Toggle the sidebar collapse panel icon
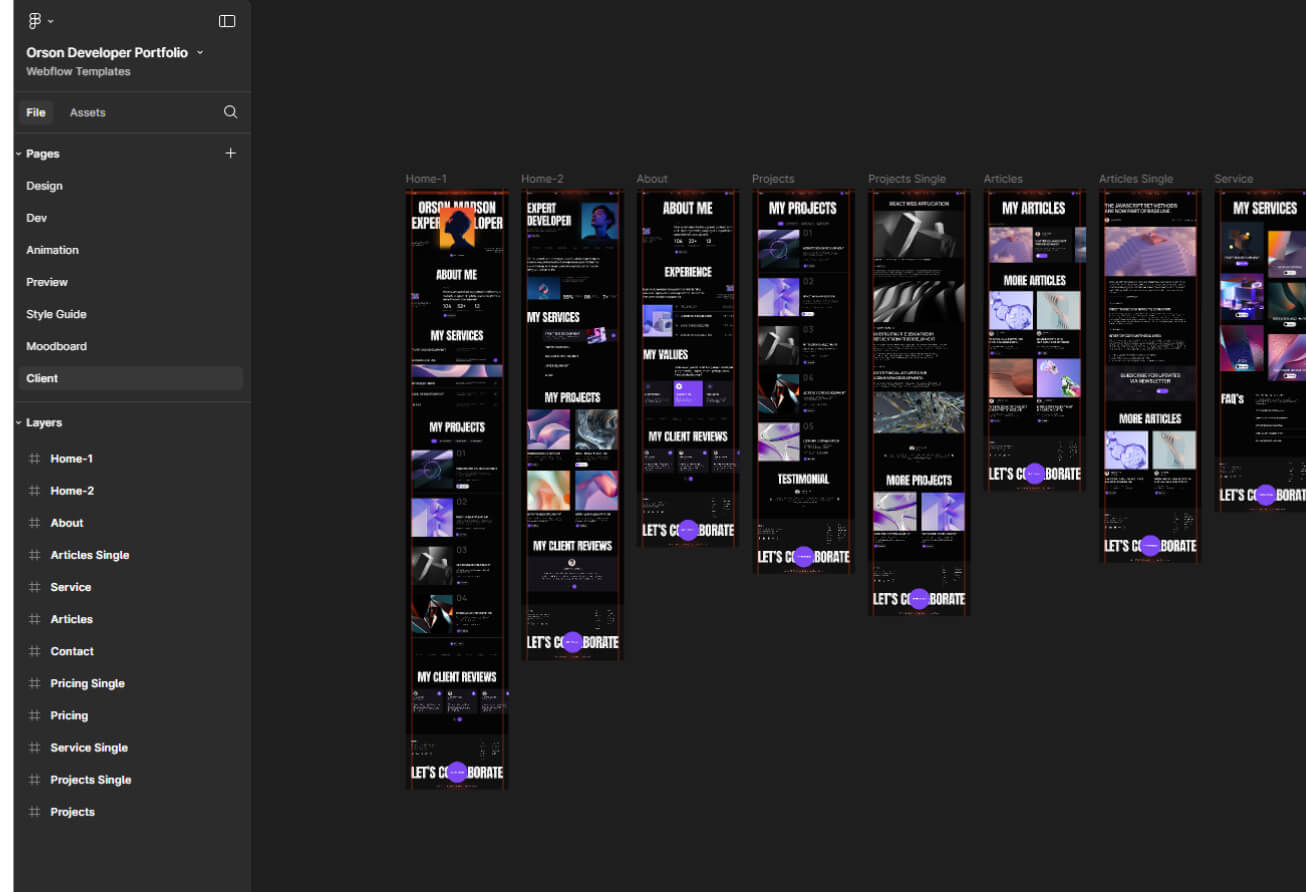The width and height of the screenshot is (1306, 892). 227,21
